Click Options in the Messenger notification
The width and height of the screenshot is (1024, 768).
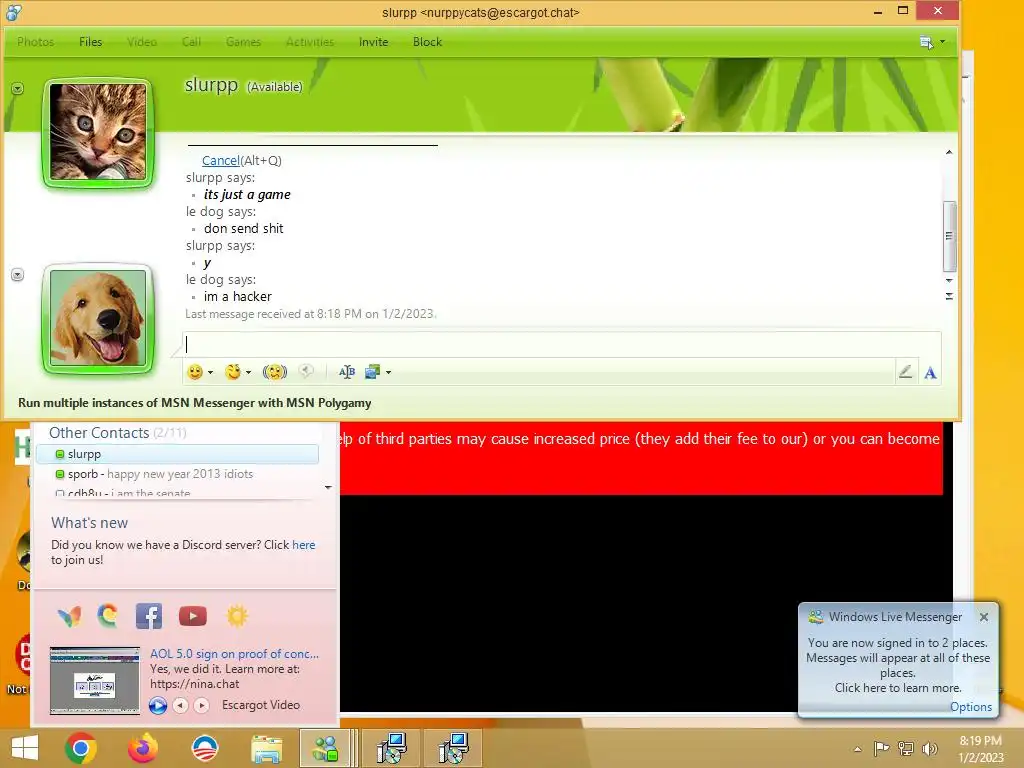coord(970,707)
